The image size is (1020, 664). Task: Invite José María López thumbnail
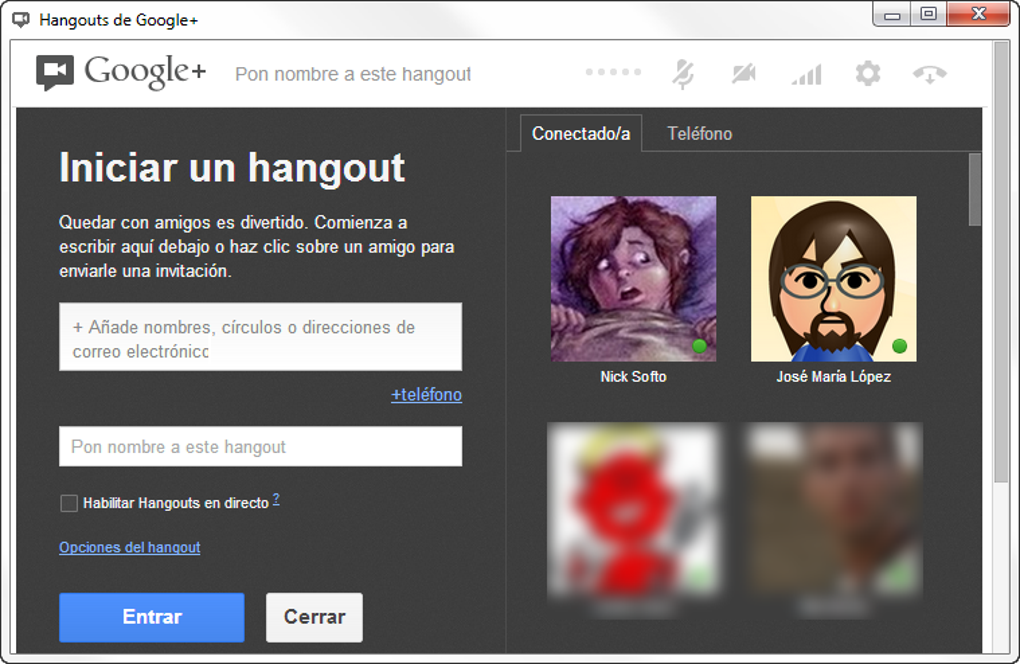point(833,279)
